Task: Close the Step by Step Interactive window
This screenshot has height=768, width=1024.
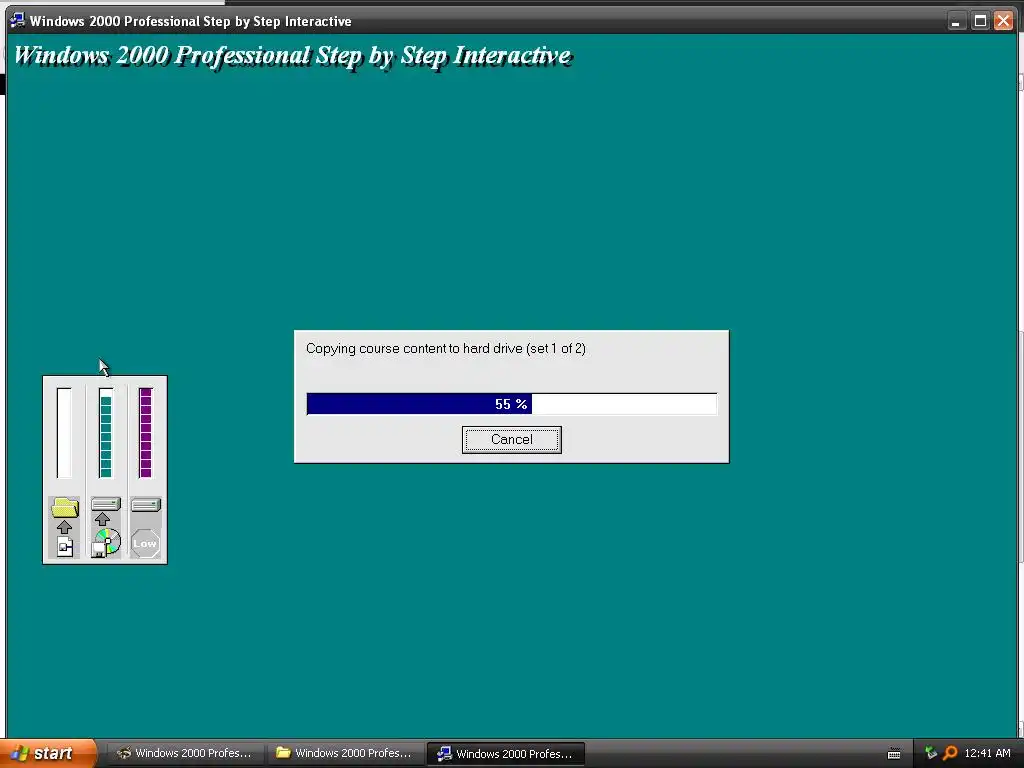Action: click(x=1003, y=21)
